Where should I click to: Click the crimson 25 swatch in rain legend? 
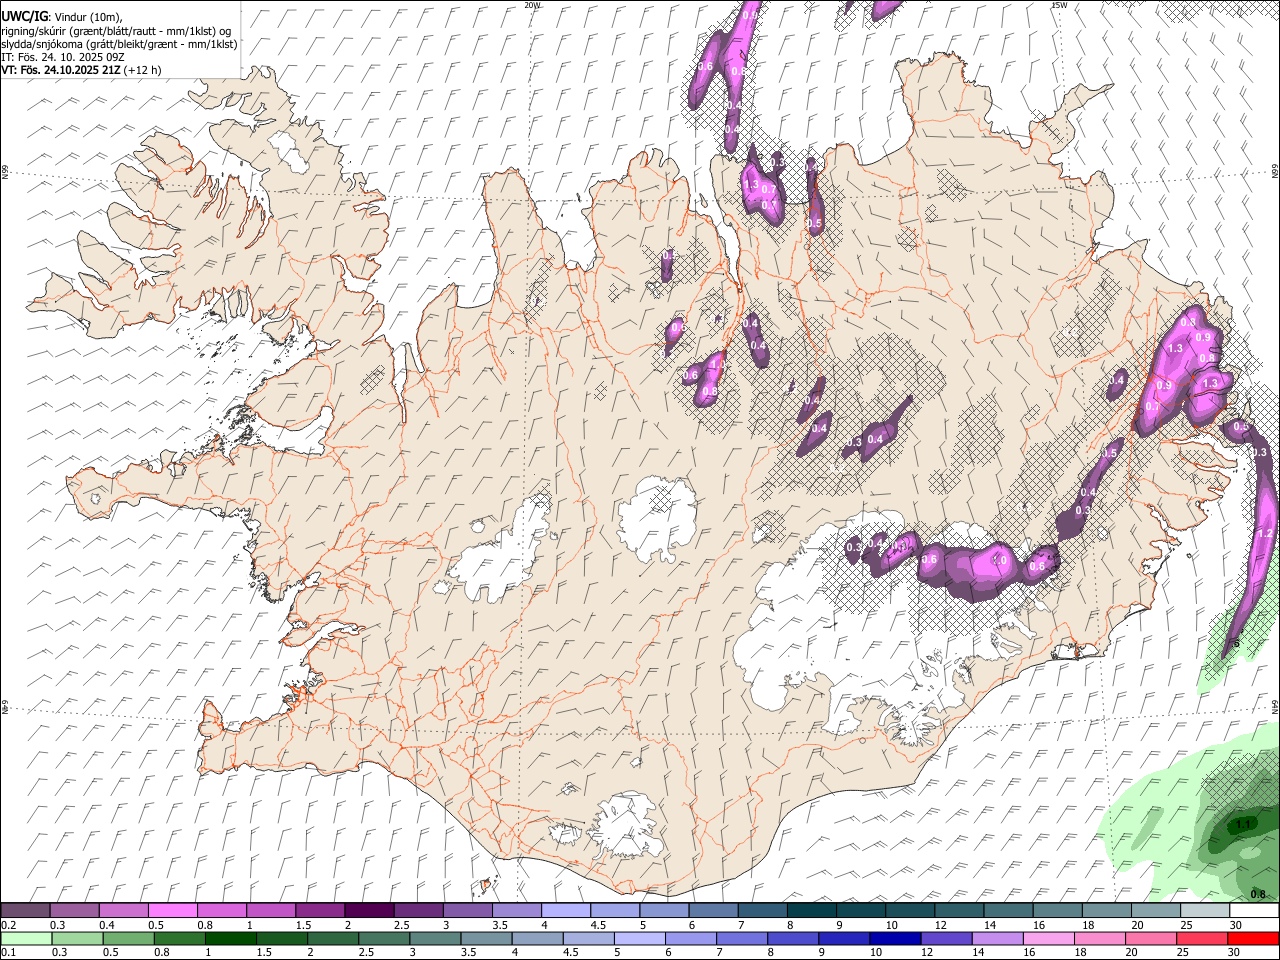click(x=1201, y=938)
